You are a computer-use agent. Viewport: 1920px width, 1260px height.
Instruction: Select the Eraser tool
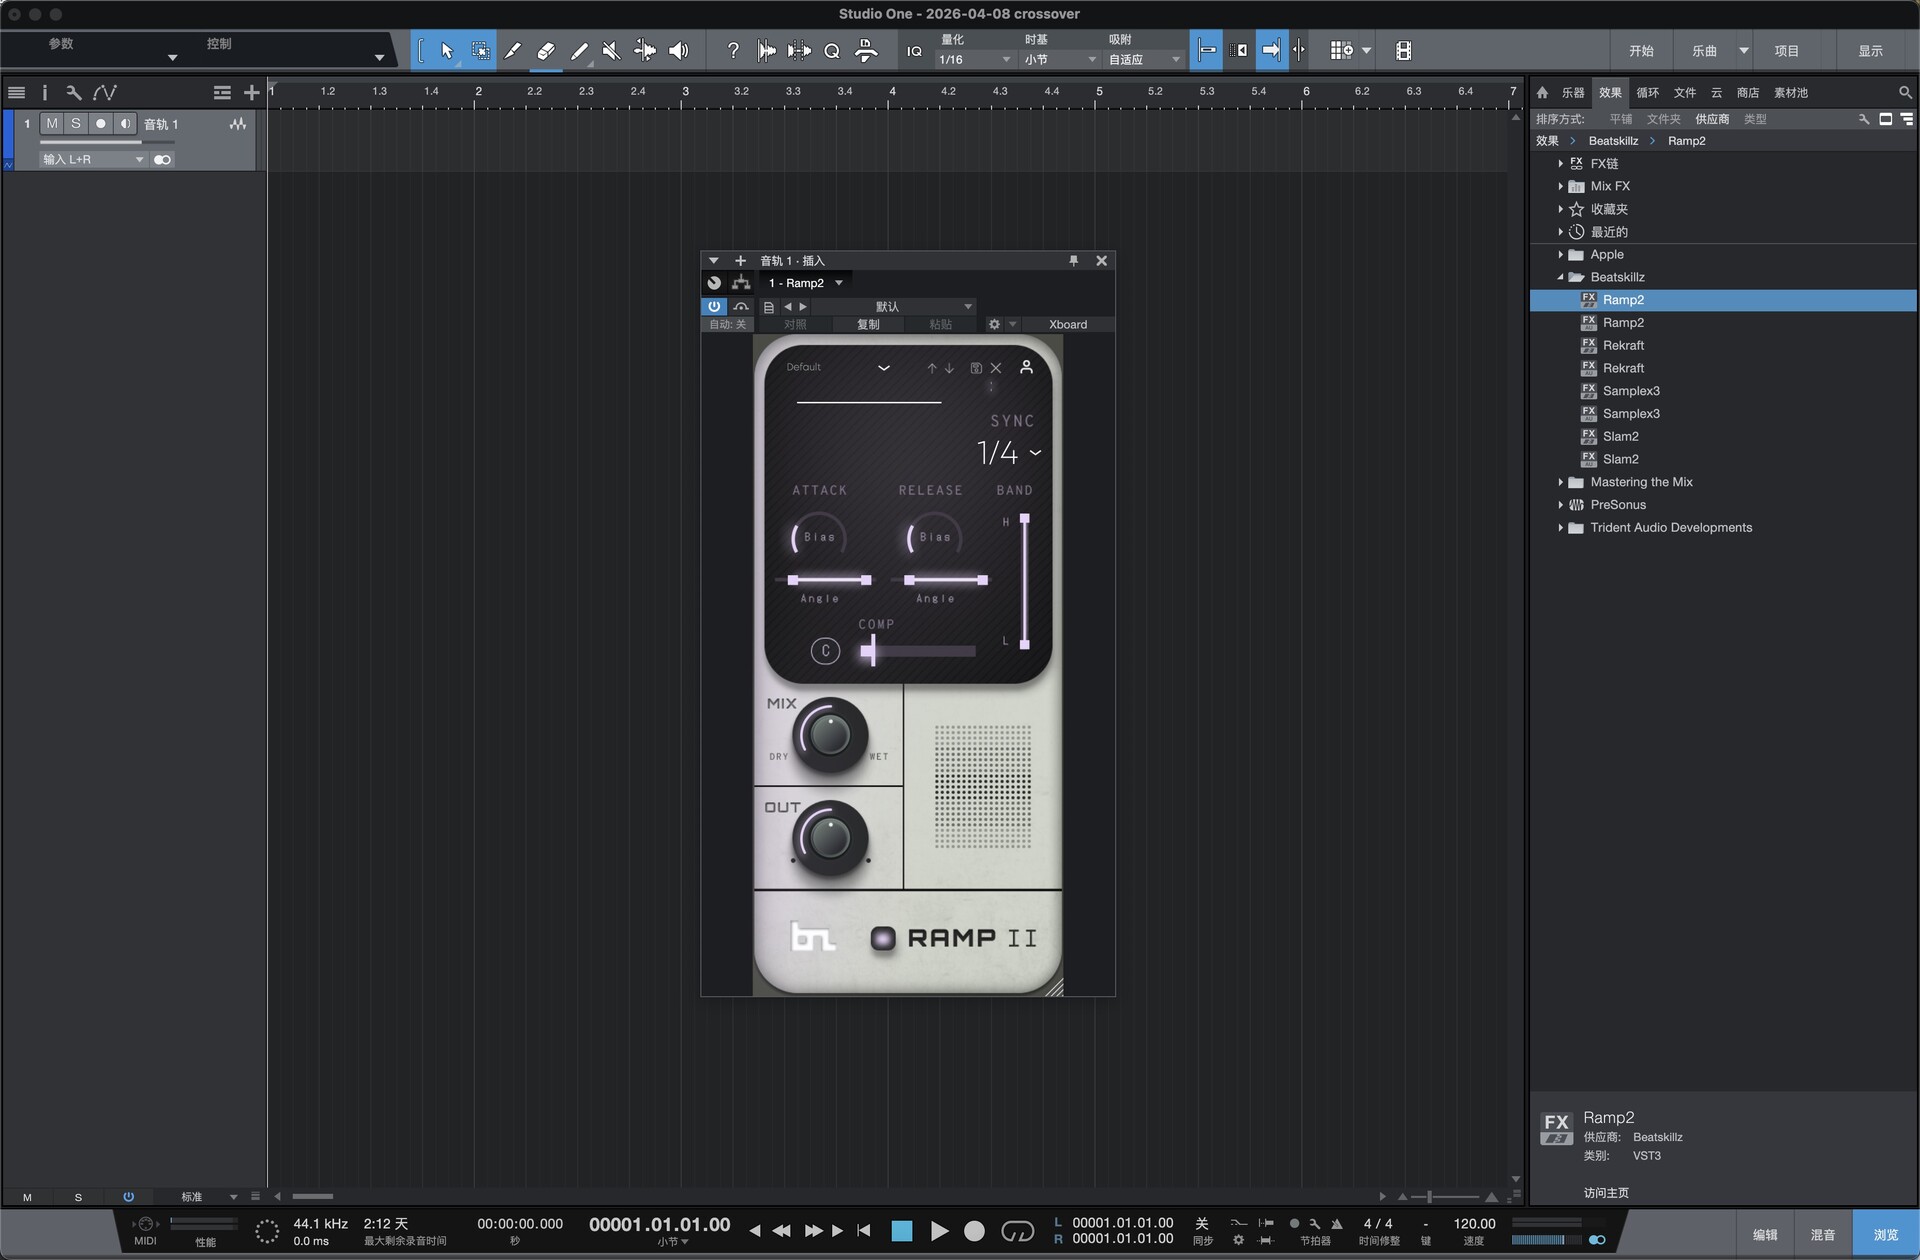[x=546, y=51]
